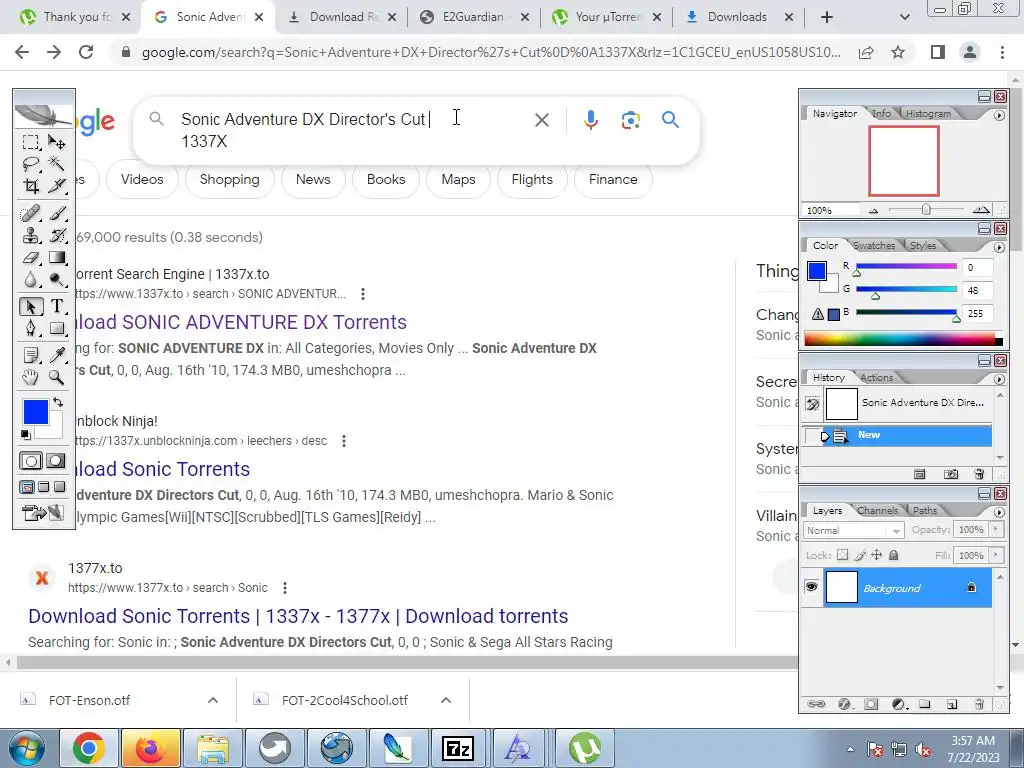Select the Pen tool
The image size is (1024, 768).
[x=31, y=328]
